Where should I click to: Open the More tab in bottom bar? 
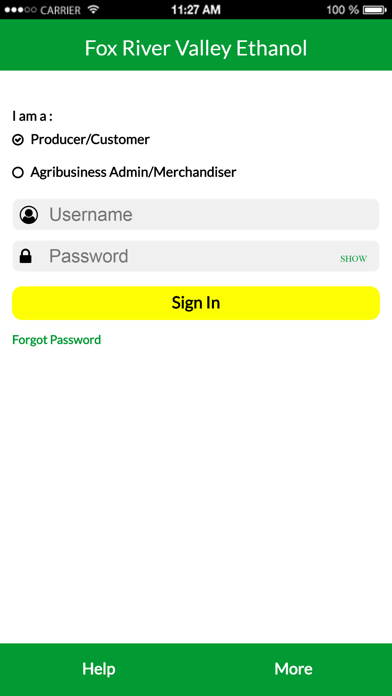293,668
